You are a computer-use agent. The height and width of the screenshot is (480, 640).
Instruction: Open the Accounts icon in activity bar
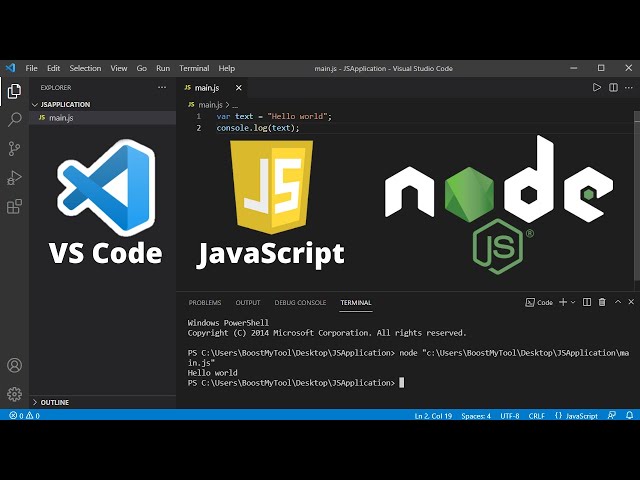14,365
